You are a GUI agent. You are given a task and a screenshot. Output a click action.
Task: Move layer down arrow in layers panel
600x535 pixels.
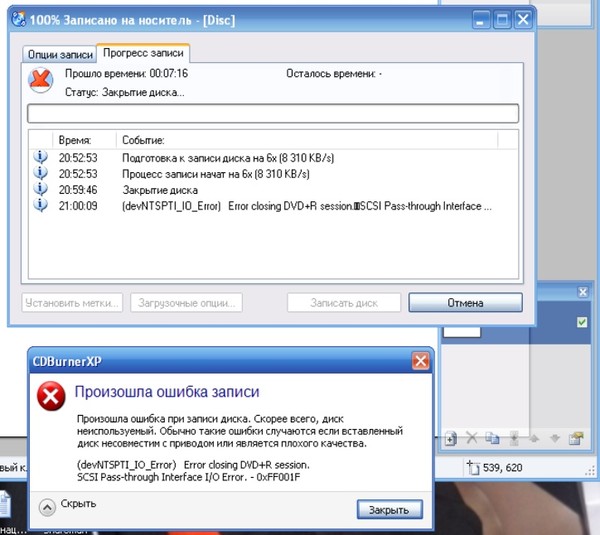(x=555, y=439)
